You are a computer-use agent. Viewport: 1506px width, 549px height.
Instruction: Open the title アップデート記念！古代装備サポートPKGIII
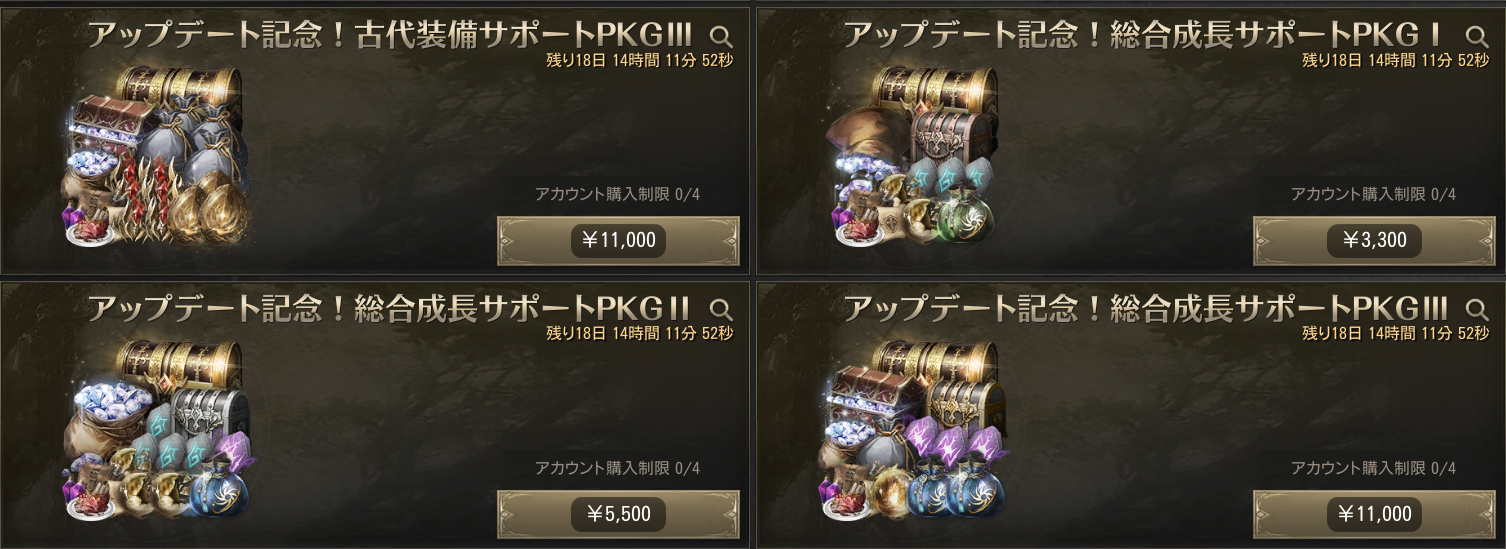click(x=391, y=36)
